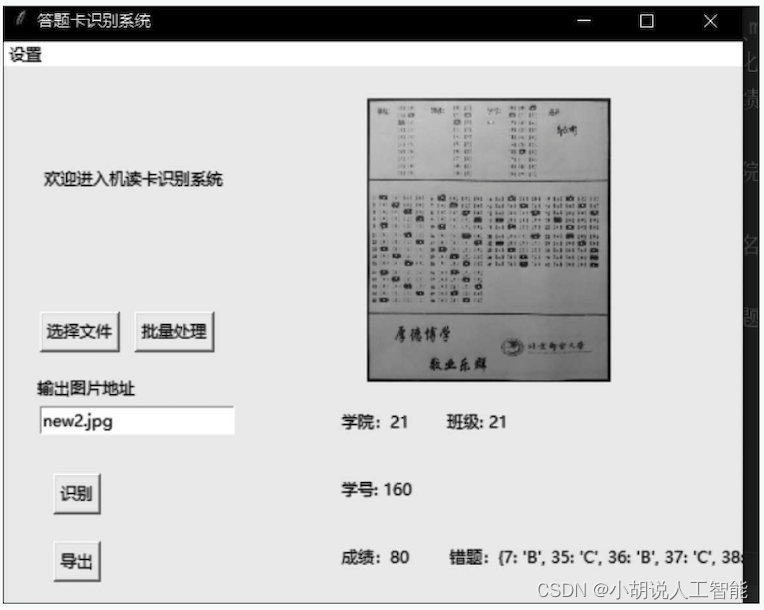Click the 欢迎进入机读卡识别系统 welcome label

(133, 179)
